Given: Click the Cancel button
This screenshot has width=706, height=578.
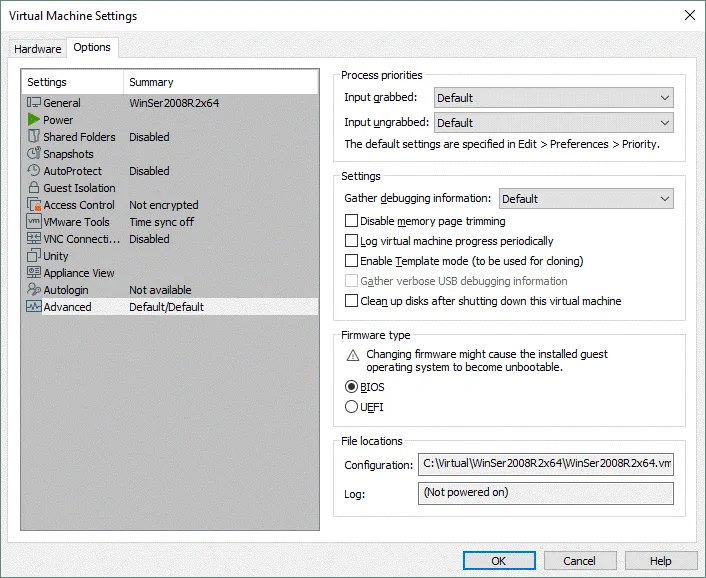Looking at the screenshot, I should 579,561.
